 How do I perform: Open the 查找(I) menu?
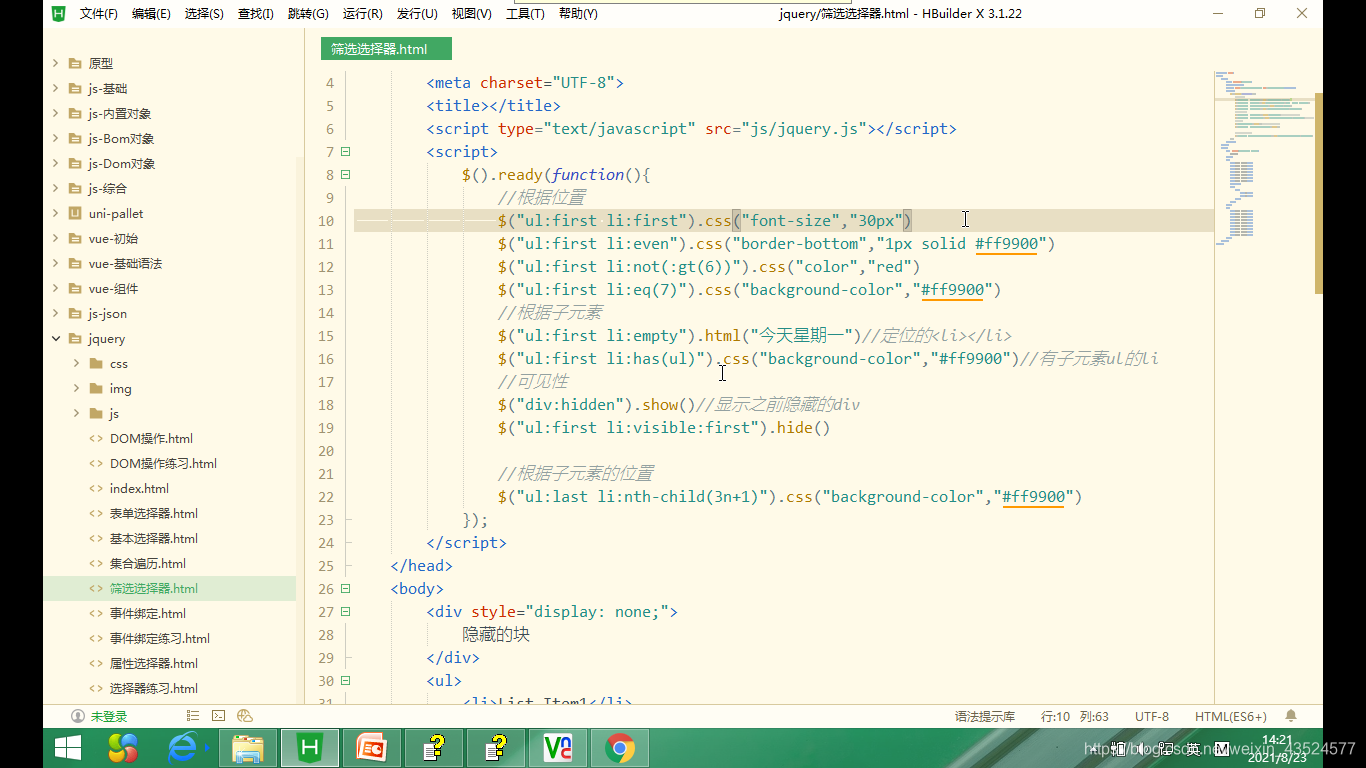click(x=255, y=14)
